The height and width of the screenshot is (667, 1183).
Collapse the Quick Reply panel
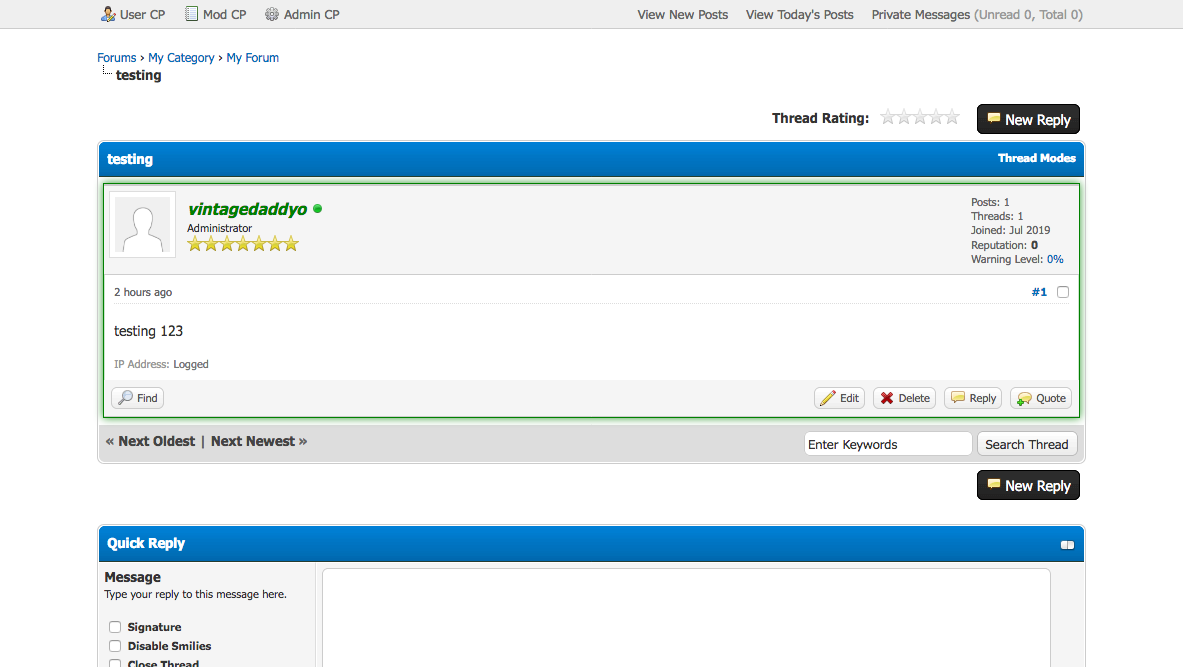(1067, 545)
